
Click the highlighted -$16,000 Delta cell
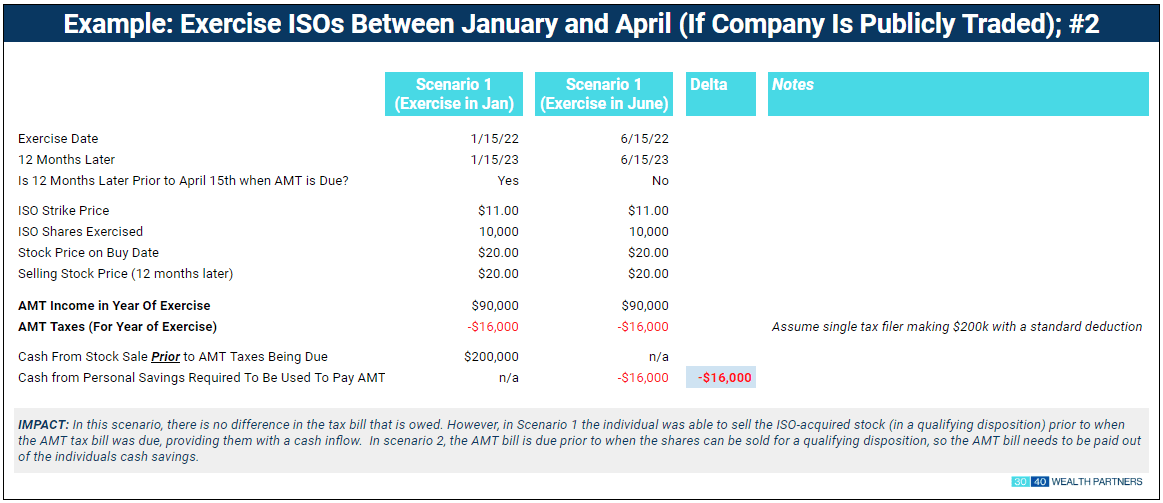pyautogui.click(x=721, y=377)
